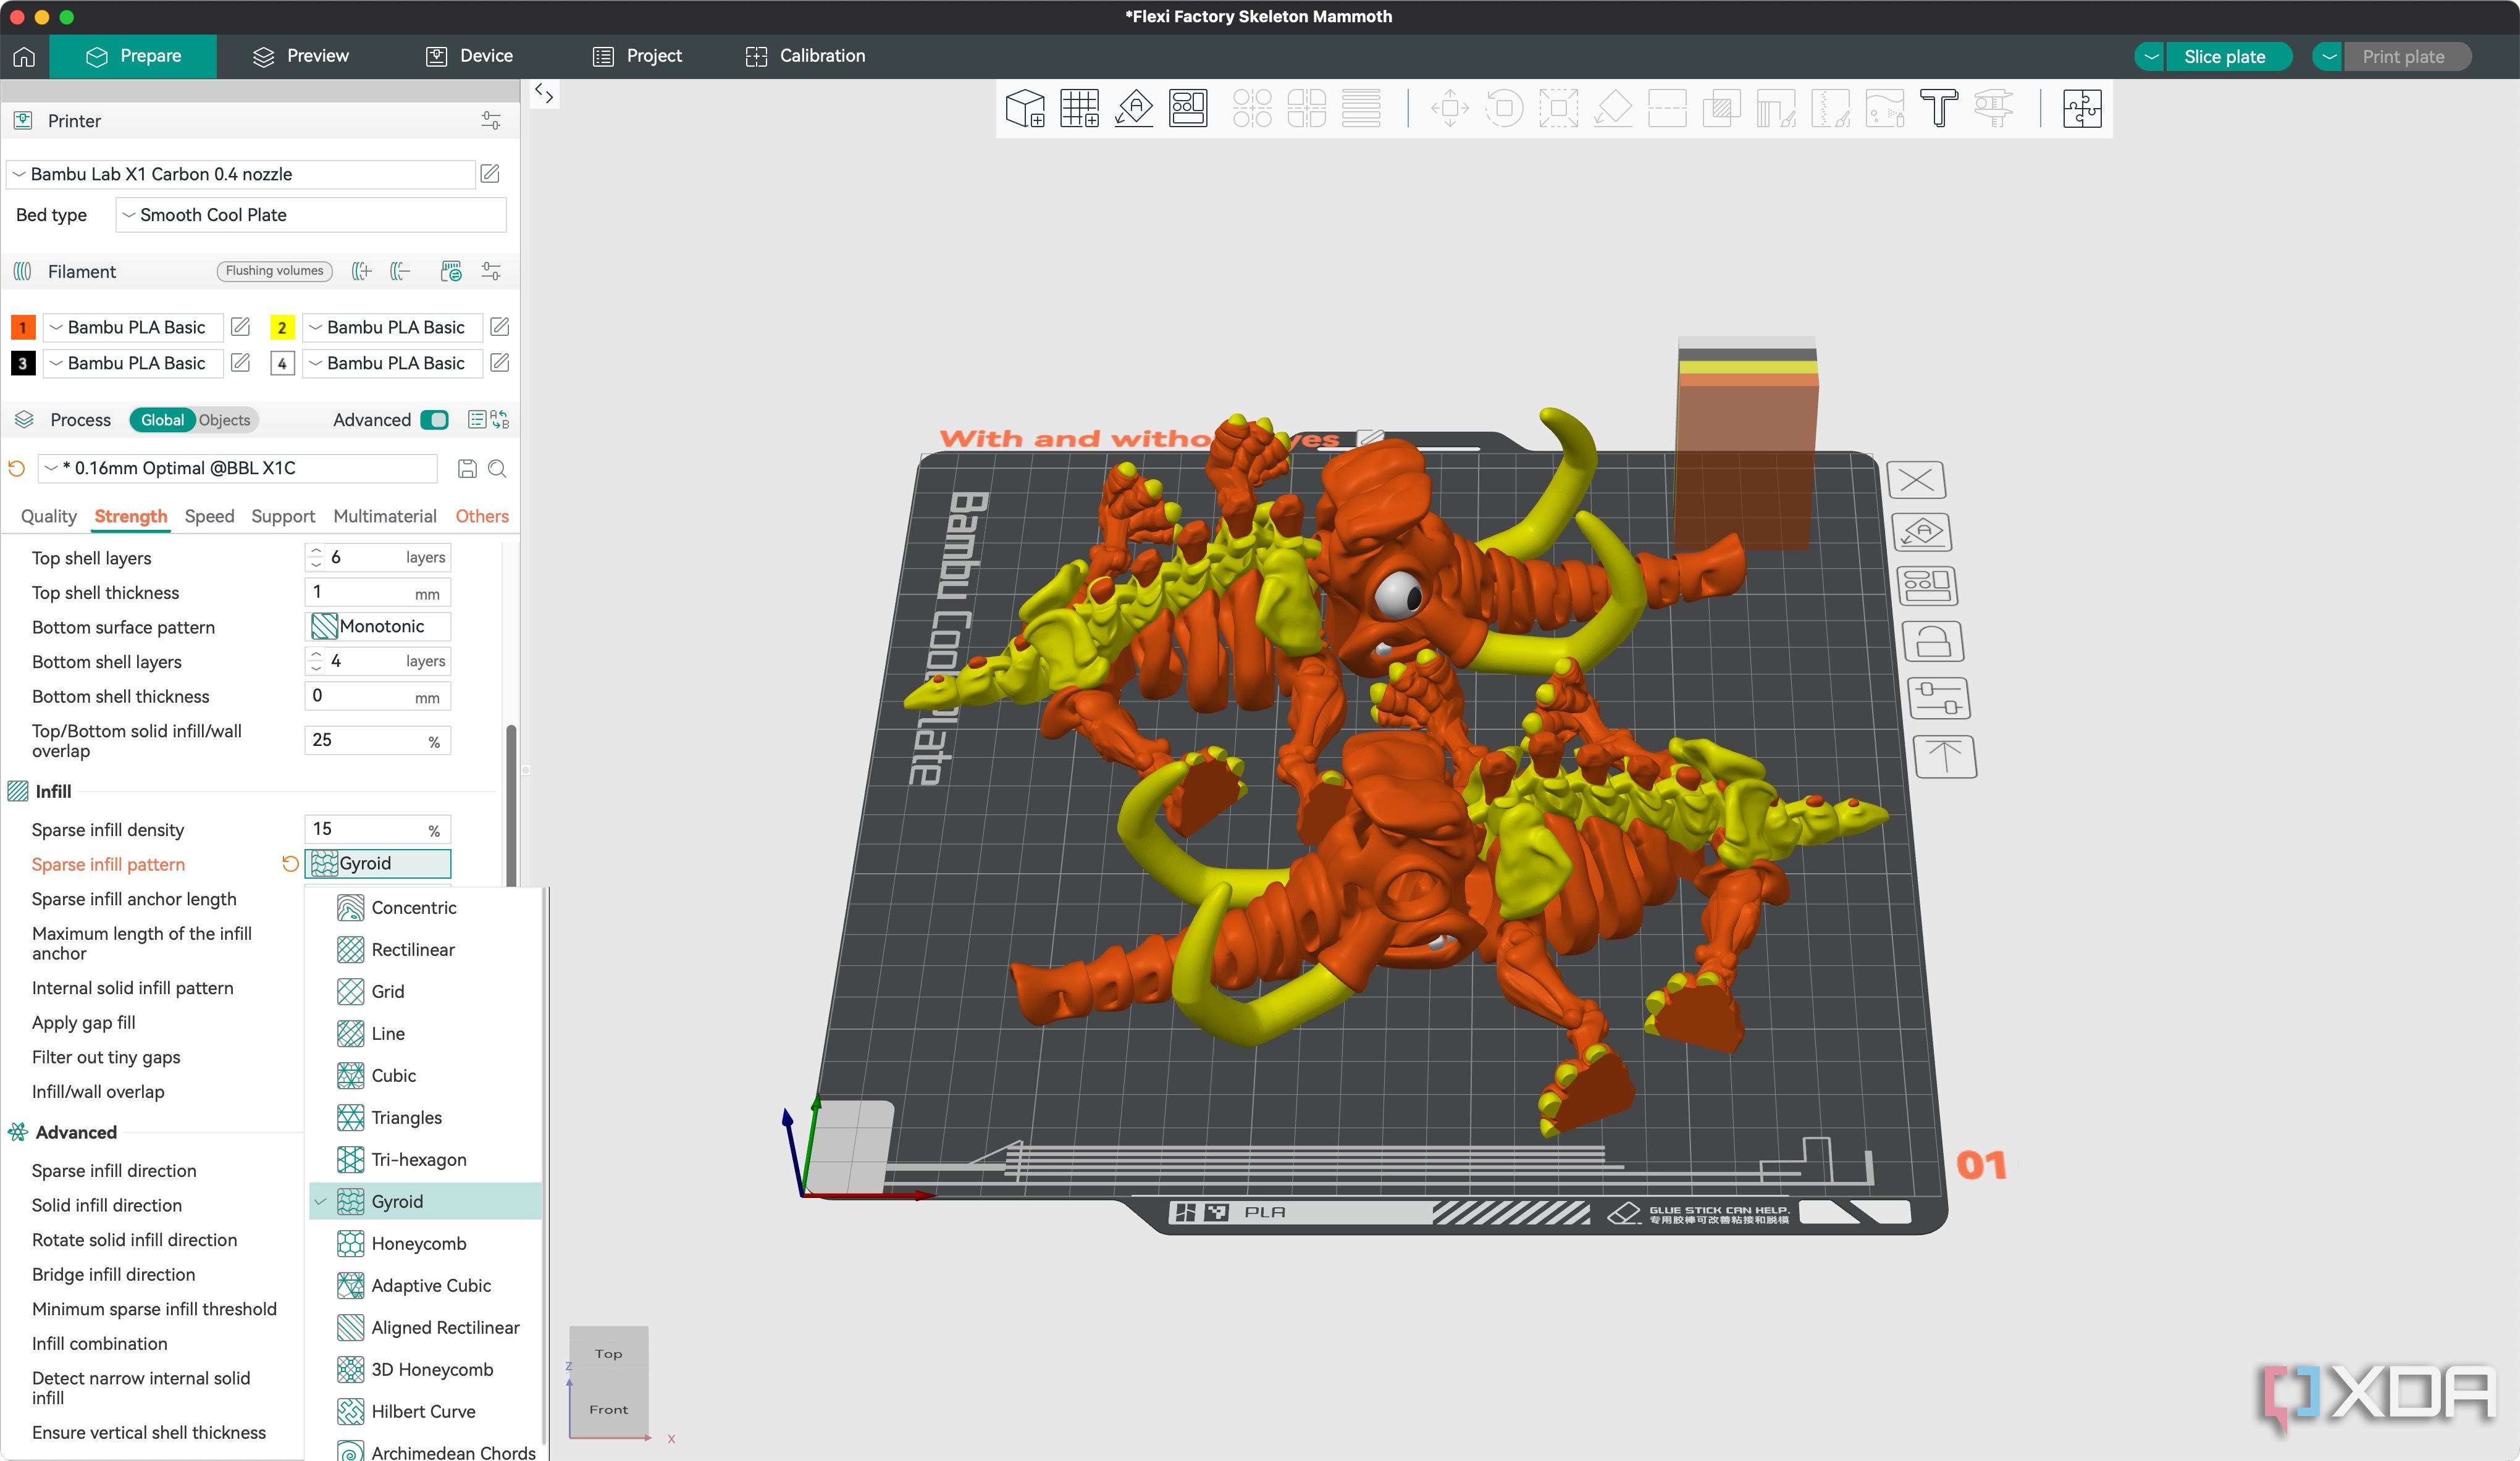Click the Add cube primitive icon
Screen dimensions: 2520x1461
click(x=1025, y=108)
